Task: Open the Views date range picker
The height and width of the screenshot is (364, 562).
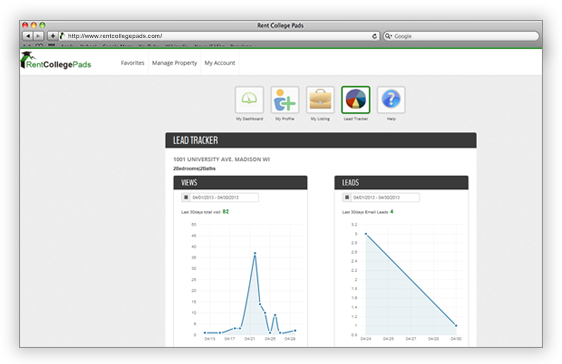Action: (220, 197)
